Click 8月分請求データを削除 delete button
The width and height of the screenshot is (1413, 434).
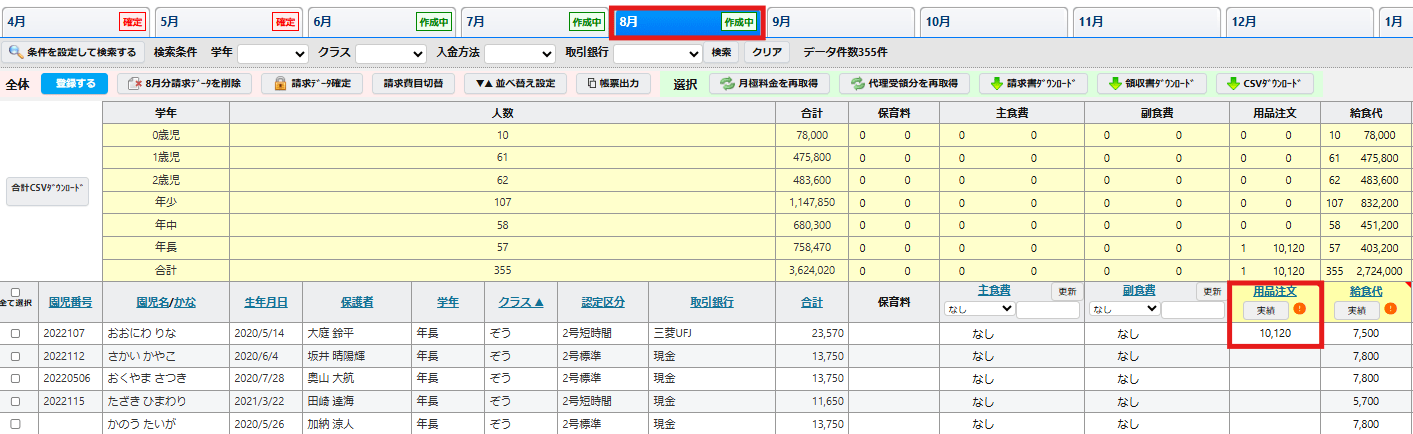pos(184,84)
